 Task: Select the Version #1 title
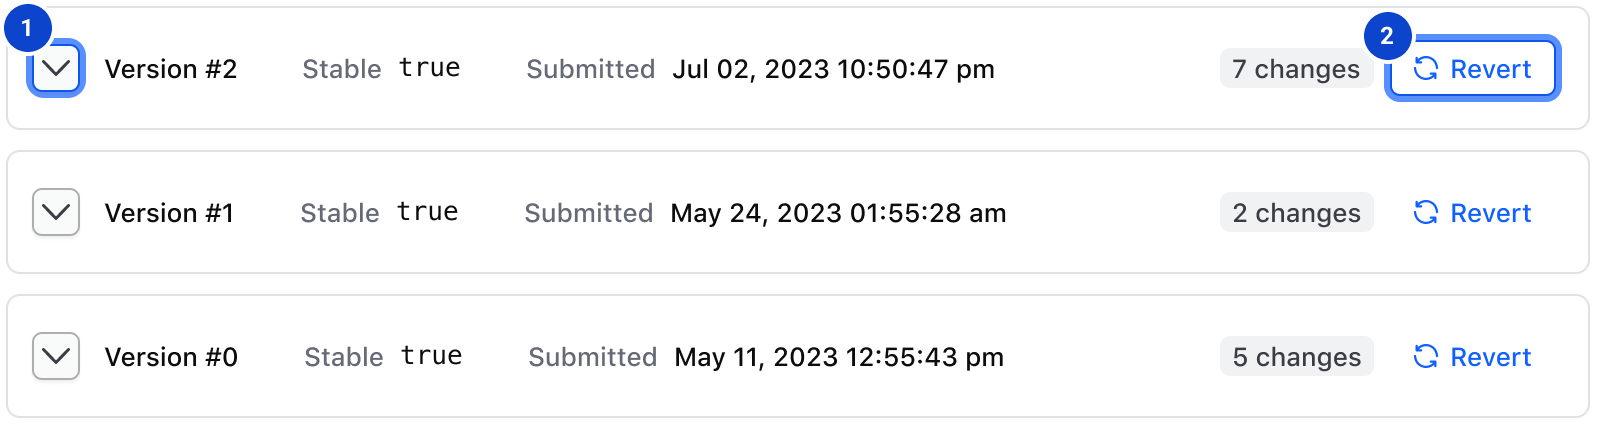pyautogui.click(x=169, y=213)
